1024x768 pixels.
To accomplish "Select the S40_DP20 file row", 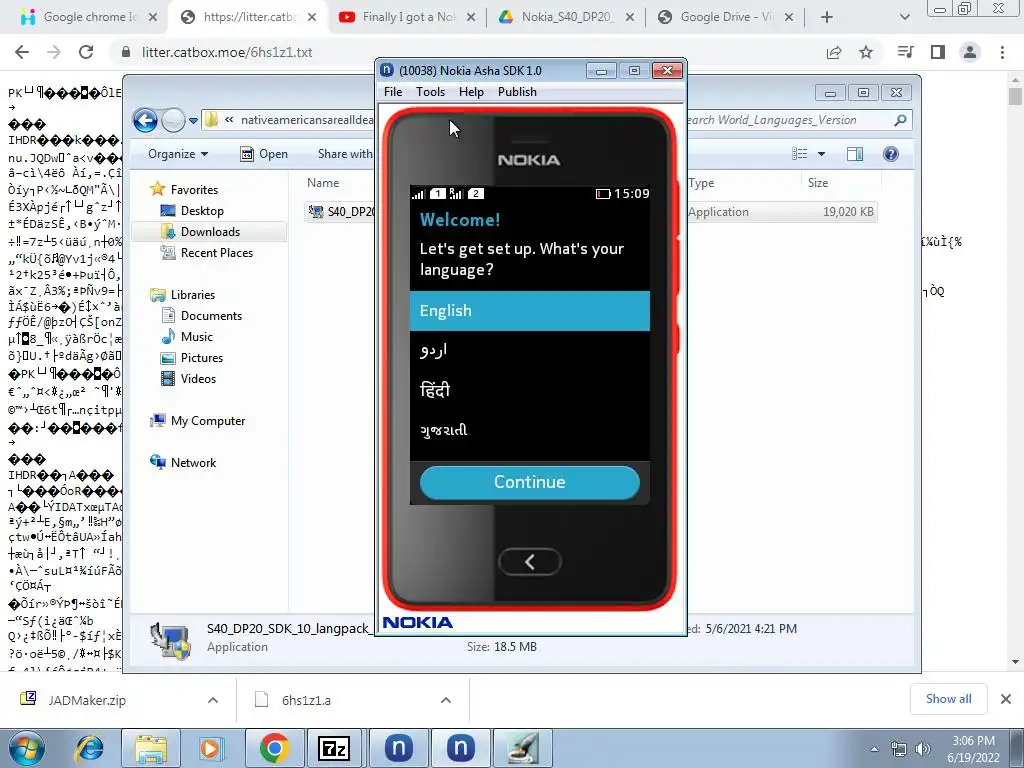I will pos(591,212).
